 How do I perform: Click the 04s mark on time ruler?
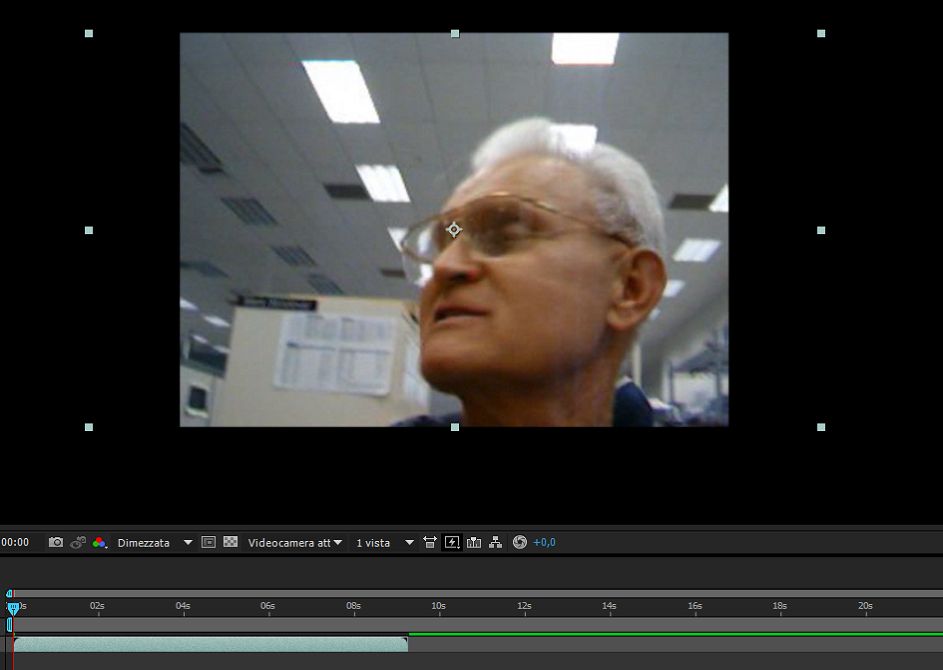coord(183,606)
